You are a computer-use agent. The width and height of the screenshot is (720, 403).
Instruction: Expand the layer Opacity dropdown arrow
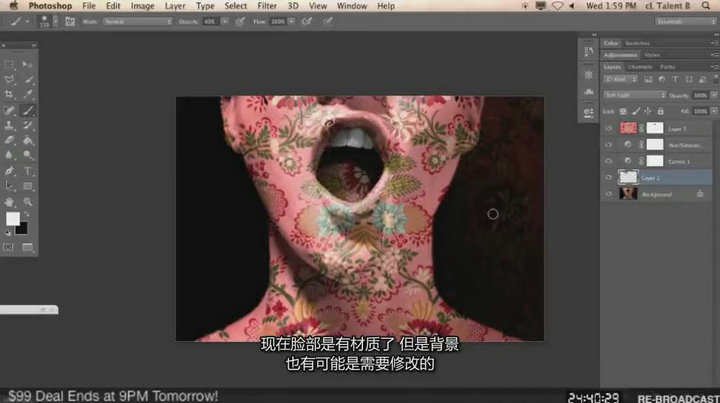click(714, 95)
